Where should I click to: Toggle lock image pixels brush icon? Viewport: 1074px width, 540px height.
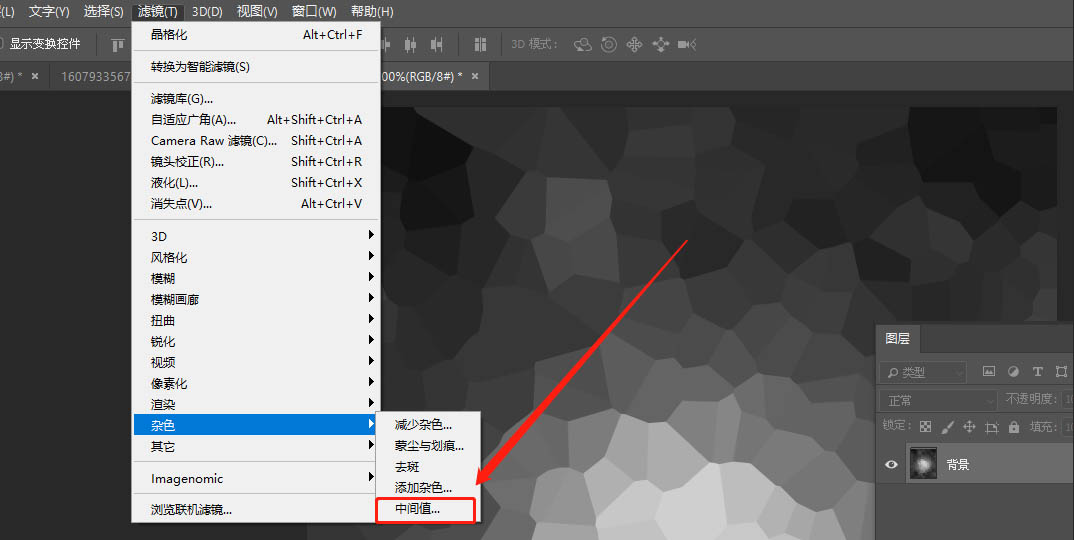(947, 427)
